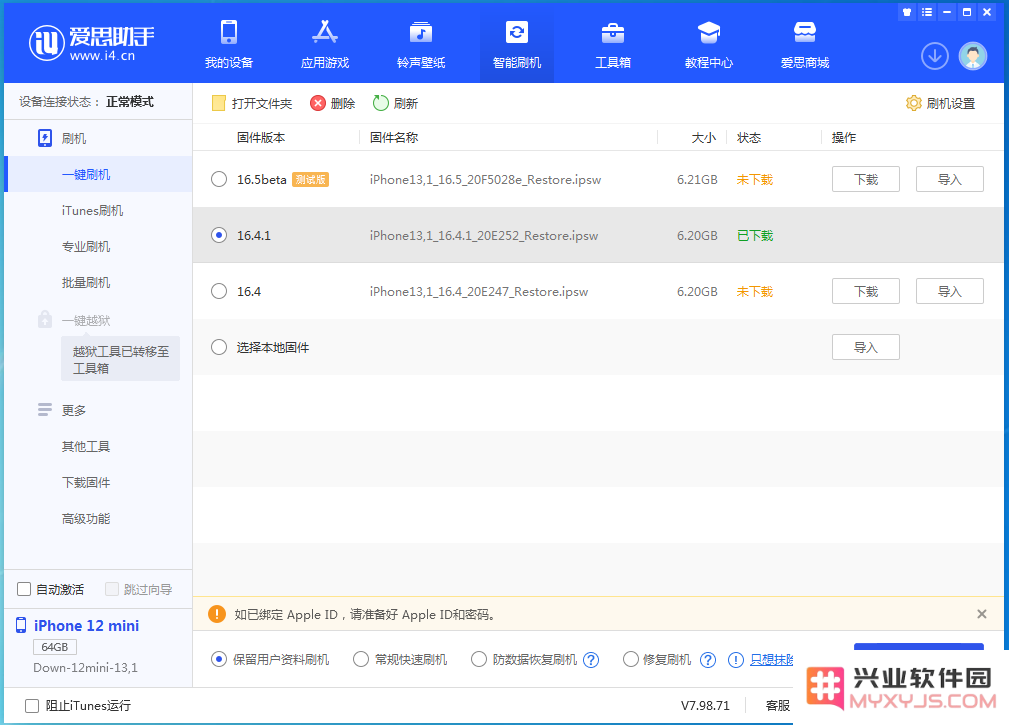Click the shirt skin icon in title bar
Viewport: 1009px width, 725px height.
click(x=907, y=12)
